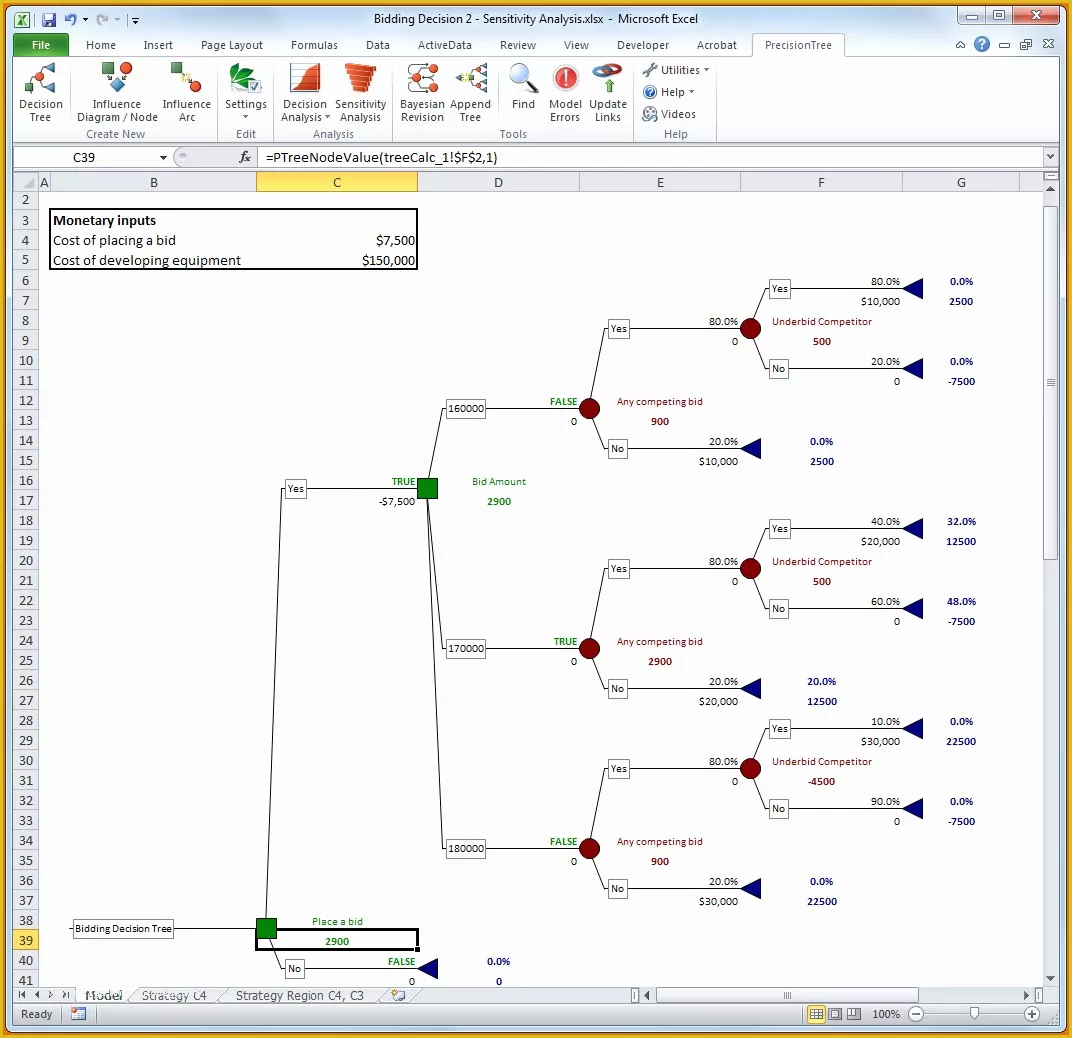Screen dimensions: 1072x1038
Task: Open the Utilities menu
Action: click(675, 70)
